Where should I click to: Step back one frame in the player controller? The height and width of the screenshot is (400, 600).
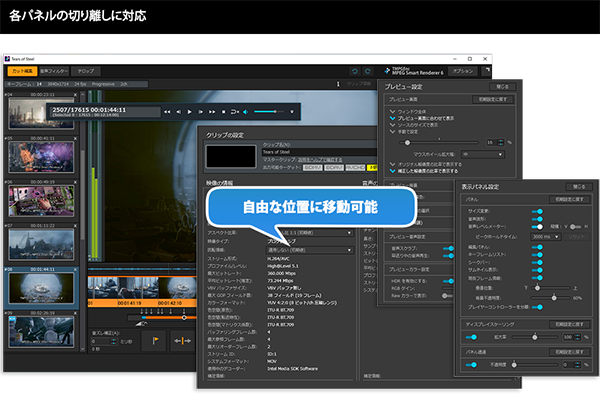[x=178, y=112]
